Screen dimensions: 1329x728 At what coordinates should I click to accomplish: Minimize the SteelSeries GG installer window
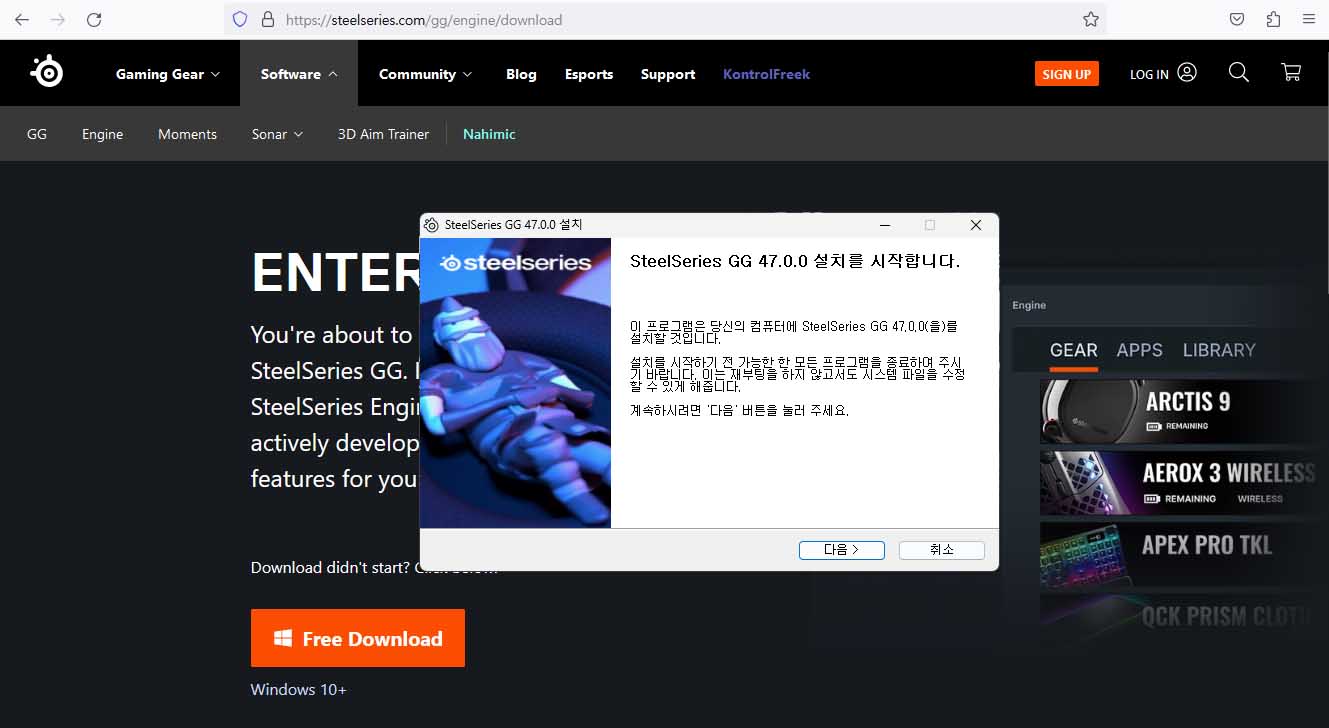tap(884, 225)
